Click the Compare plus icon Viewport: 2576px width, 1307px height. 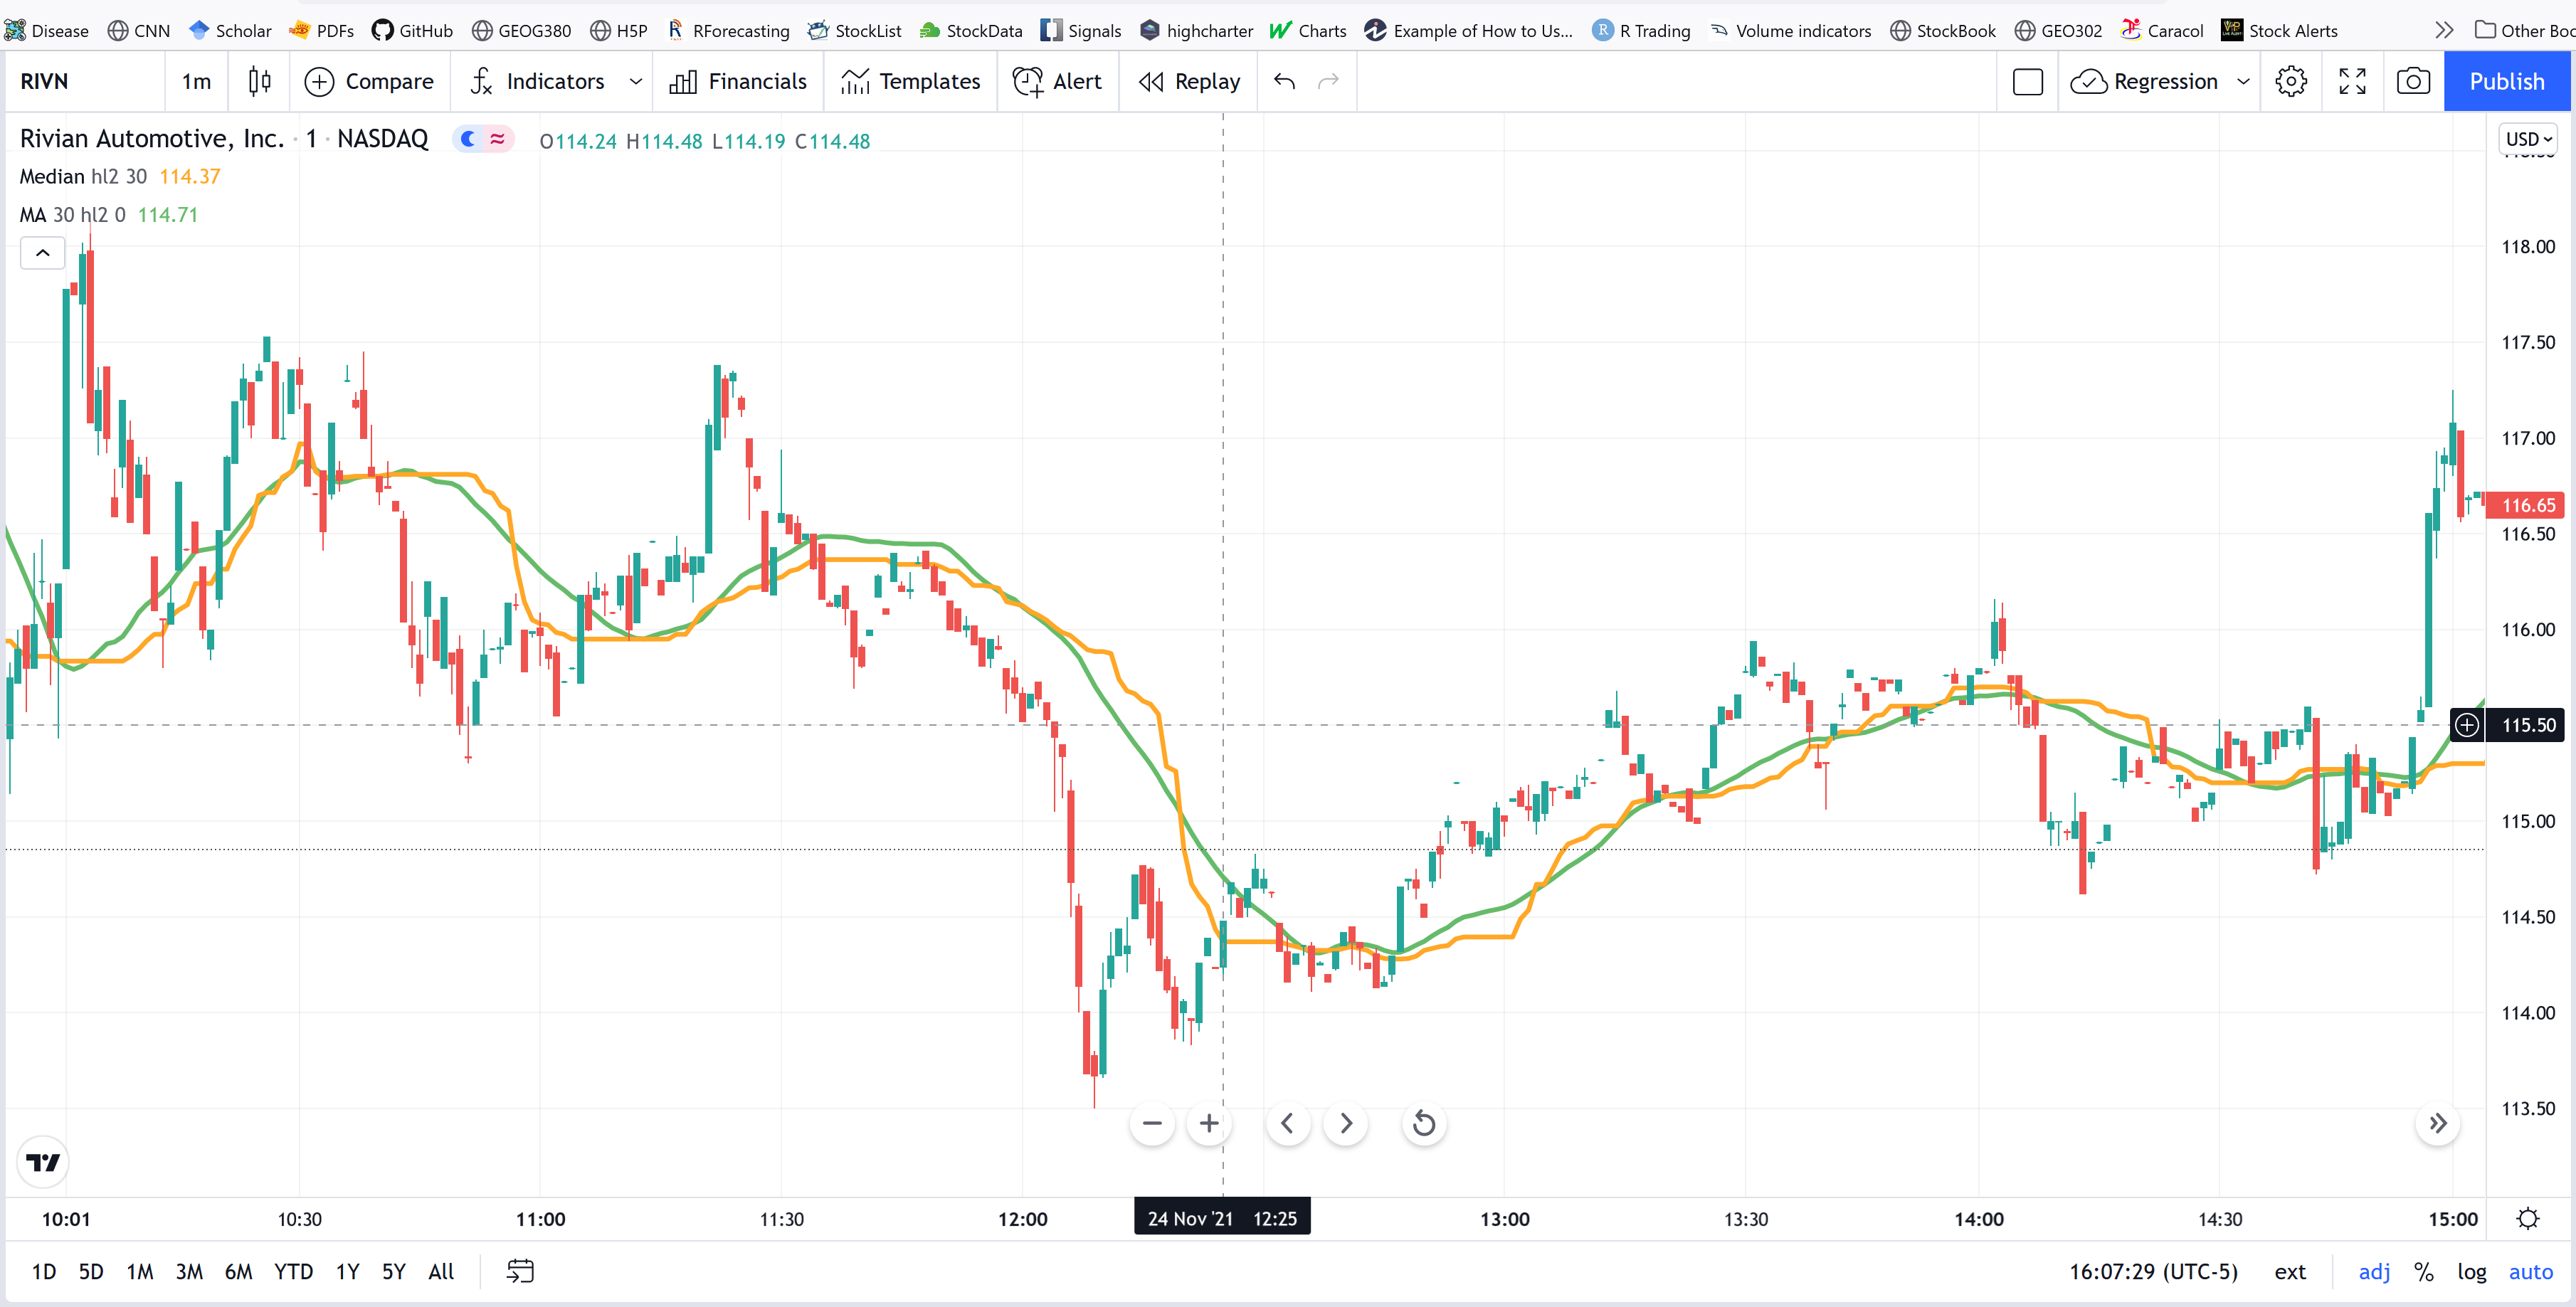click(319, 82)
